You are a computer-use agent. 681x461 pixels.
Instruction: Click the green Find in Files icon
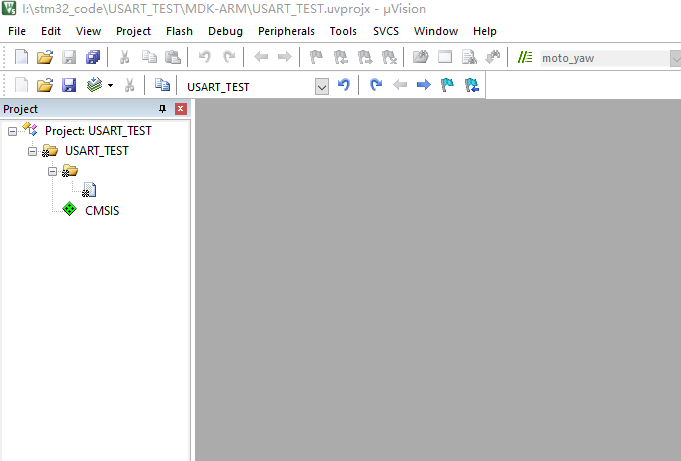526,58
